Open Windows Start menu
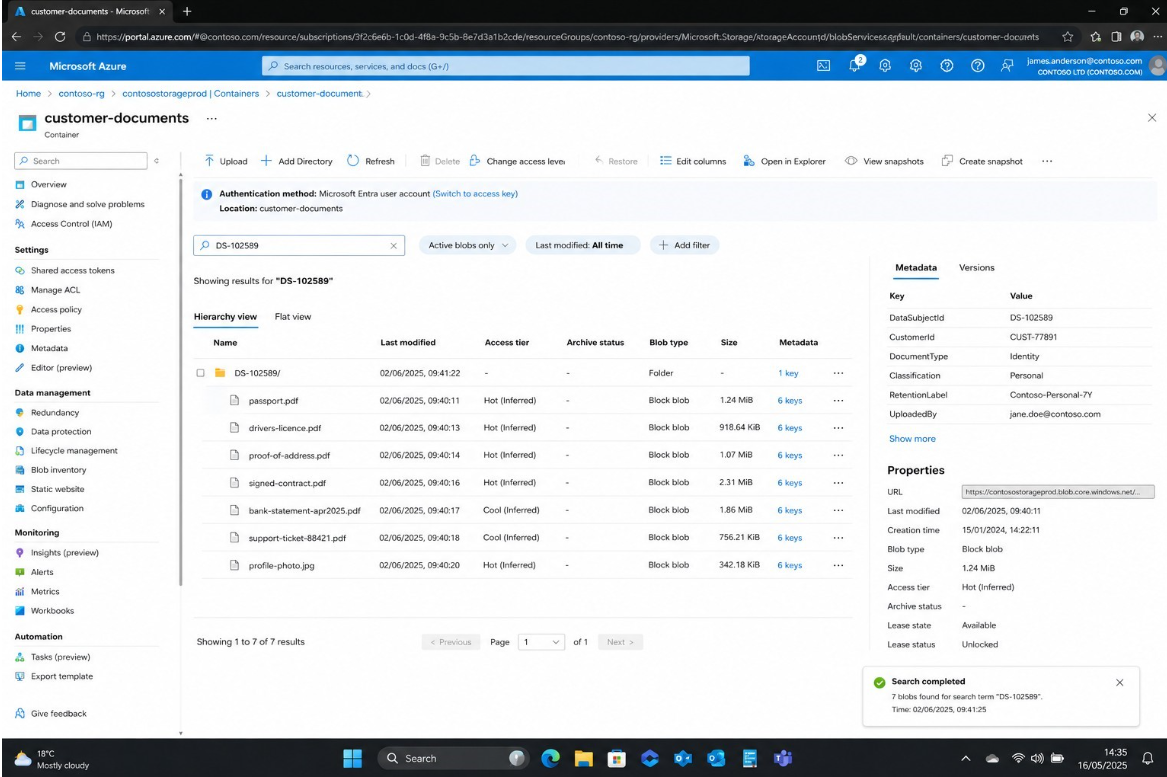 point(352,758)
